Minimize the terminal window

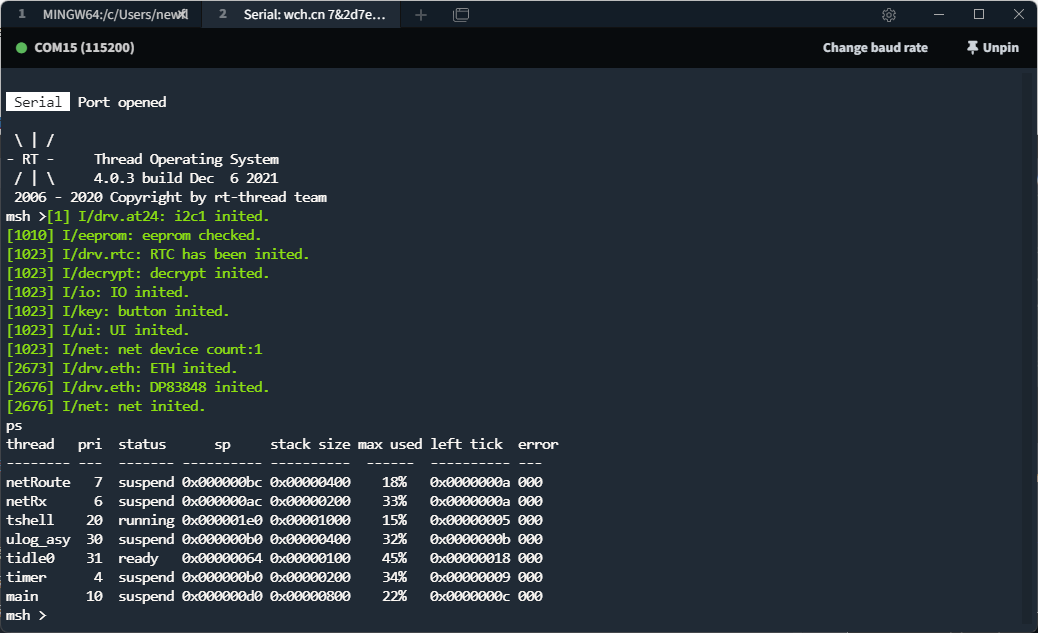[939, 15]
